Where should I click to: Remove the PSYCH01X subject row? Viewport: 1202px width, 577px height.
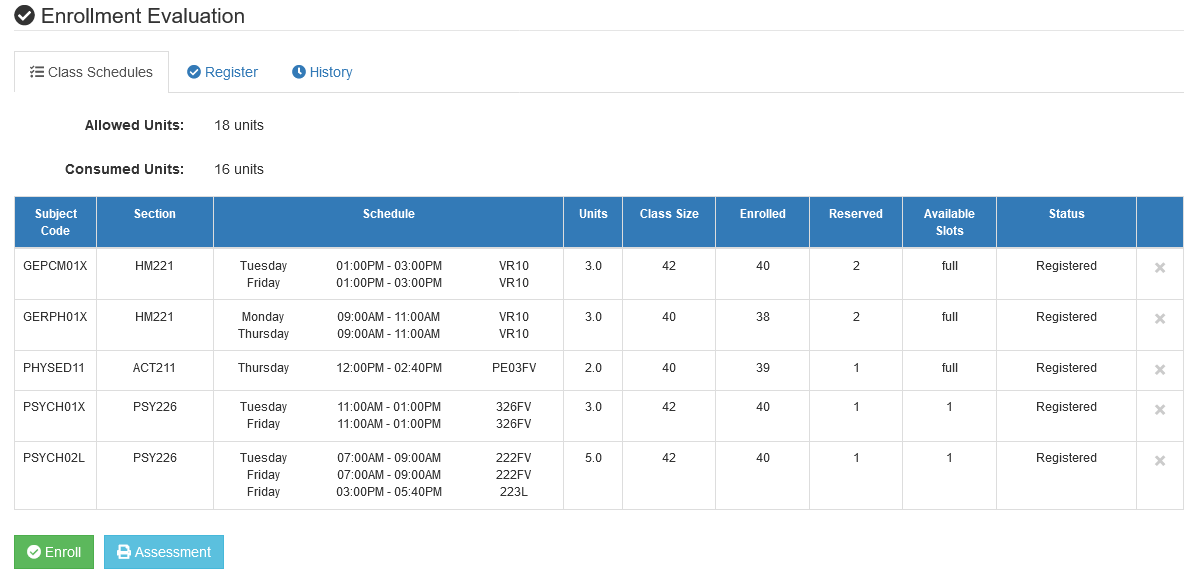(x=1160, y=410)
